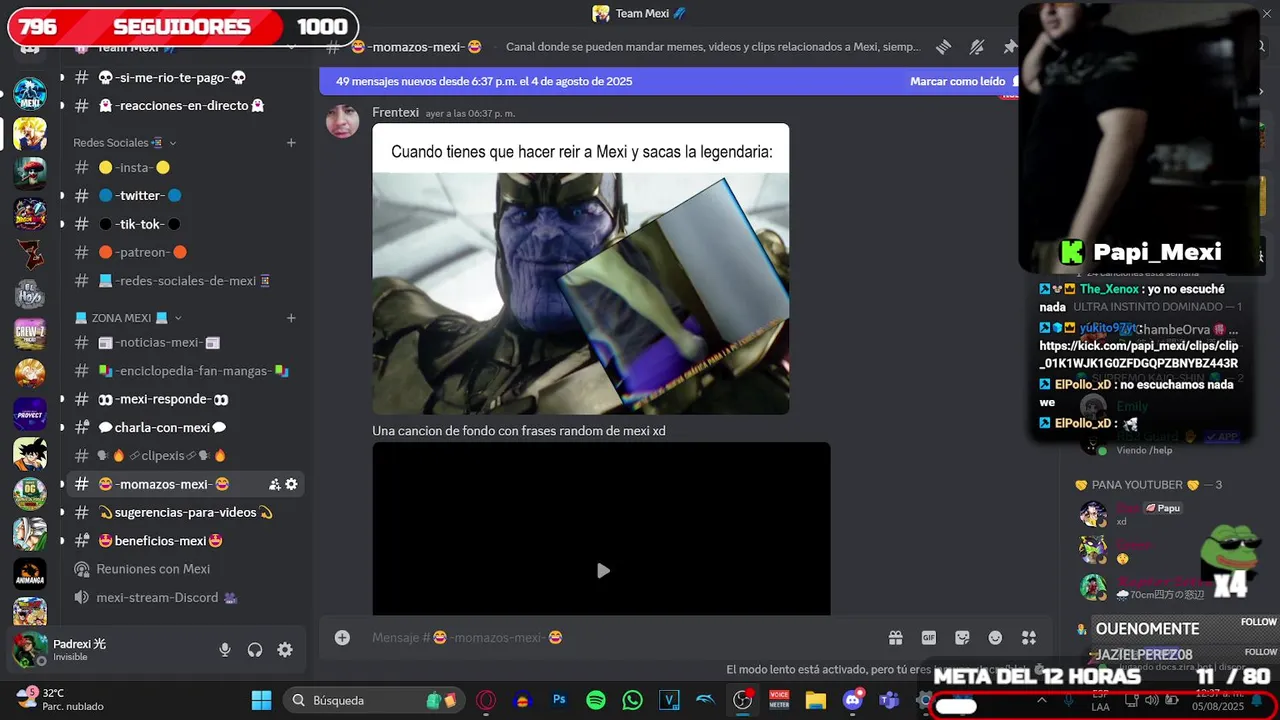This screenshot has width=1280, height=720.
Task: Open the Thanos meme image
Action: pos(581,269)
